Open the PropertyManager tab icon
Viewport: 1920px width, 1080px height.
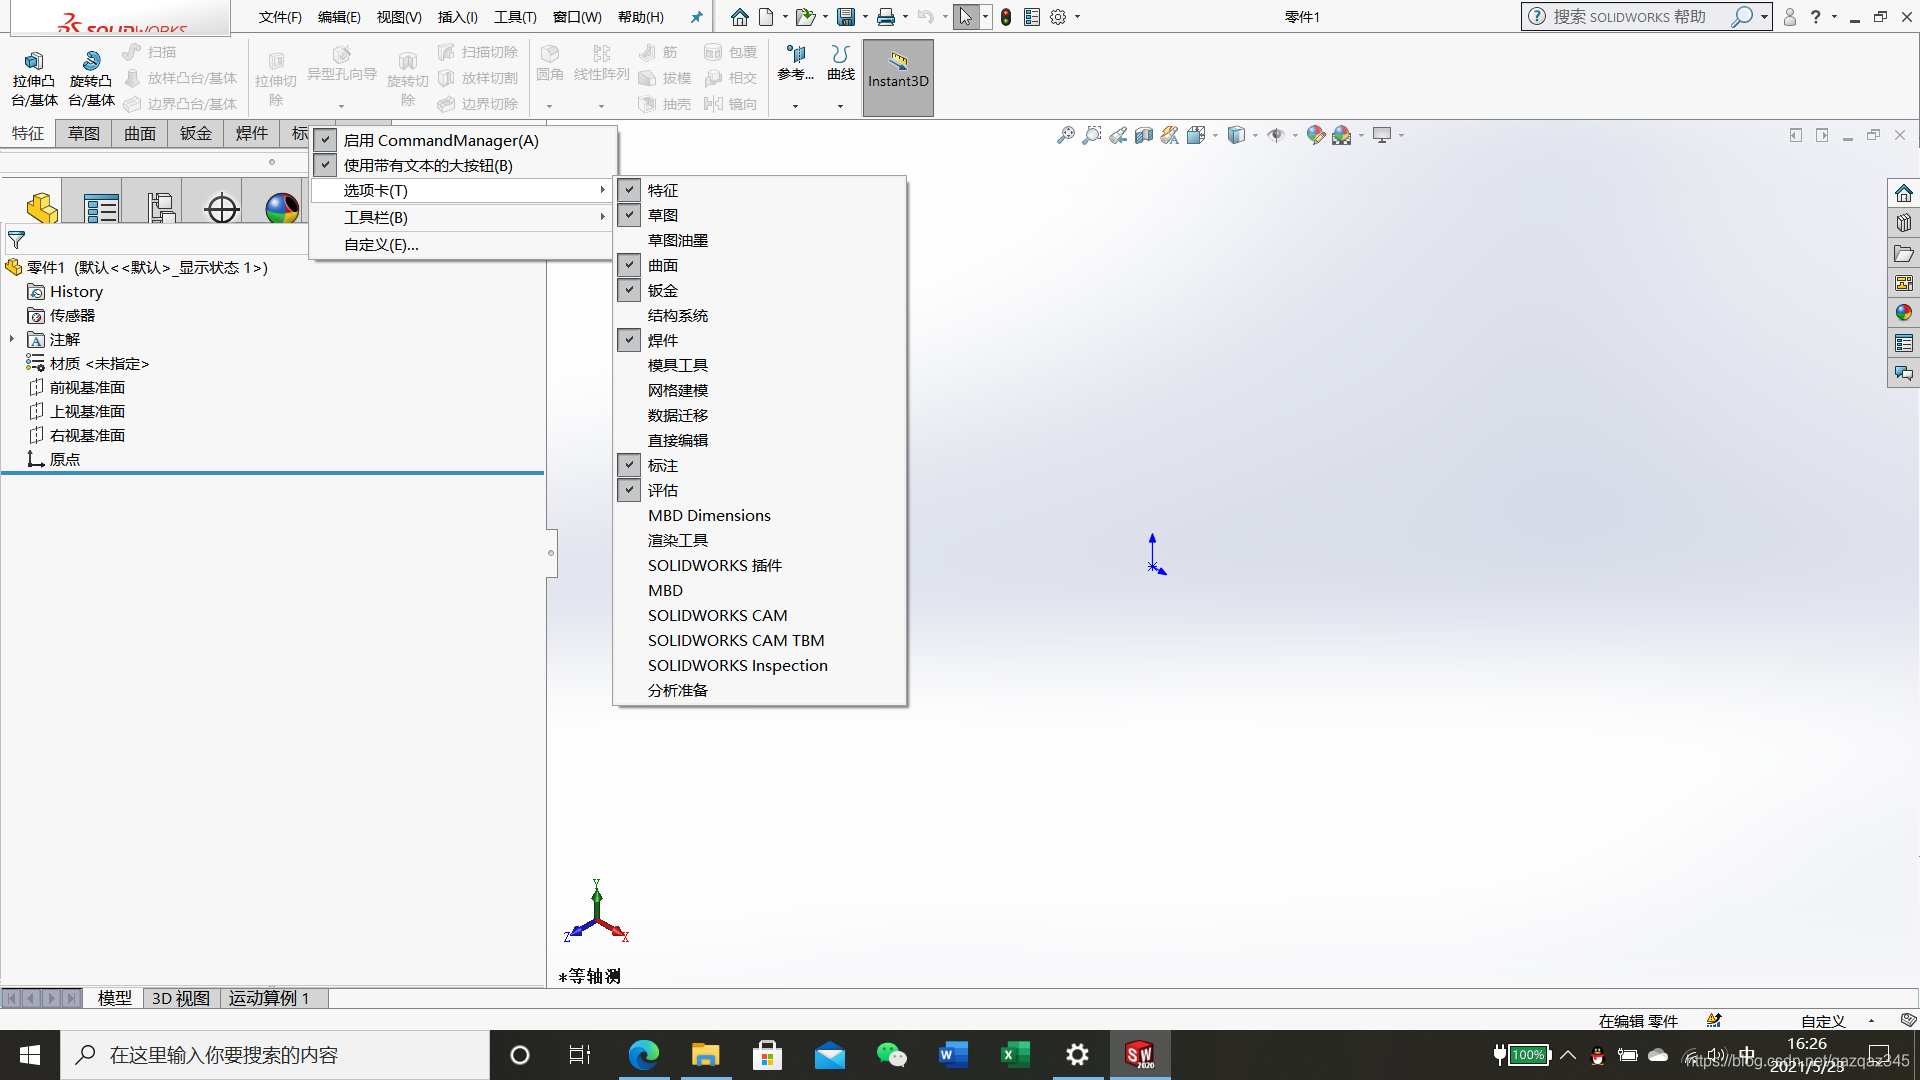point(101,208)
